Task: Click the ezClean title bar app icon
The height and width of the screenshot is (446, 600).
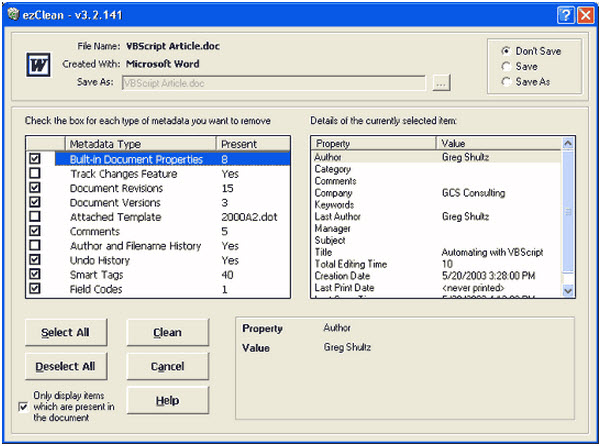Action: pyautogui.click(x=13, y=15)
